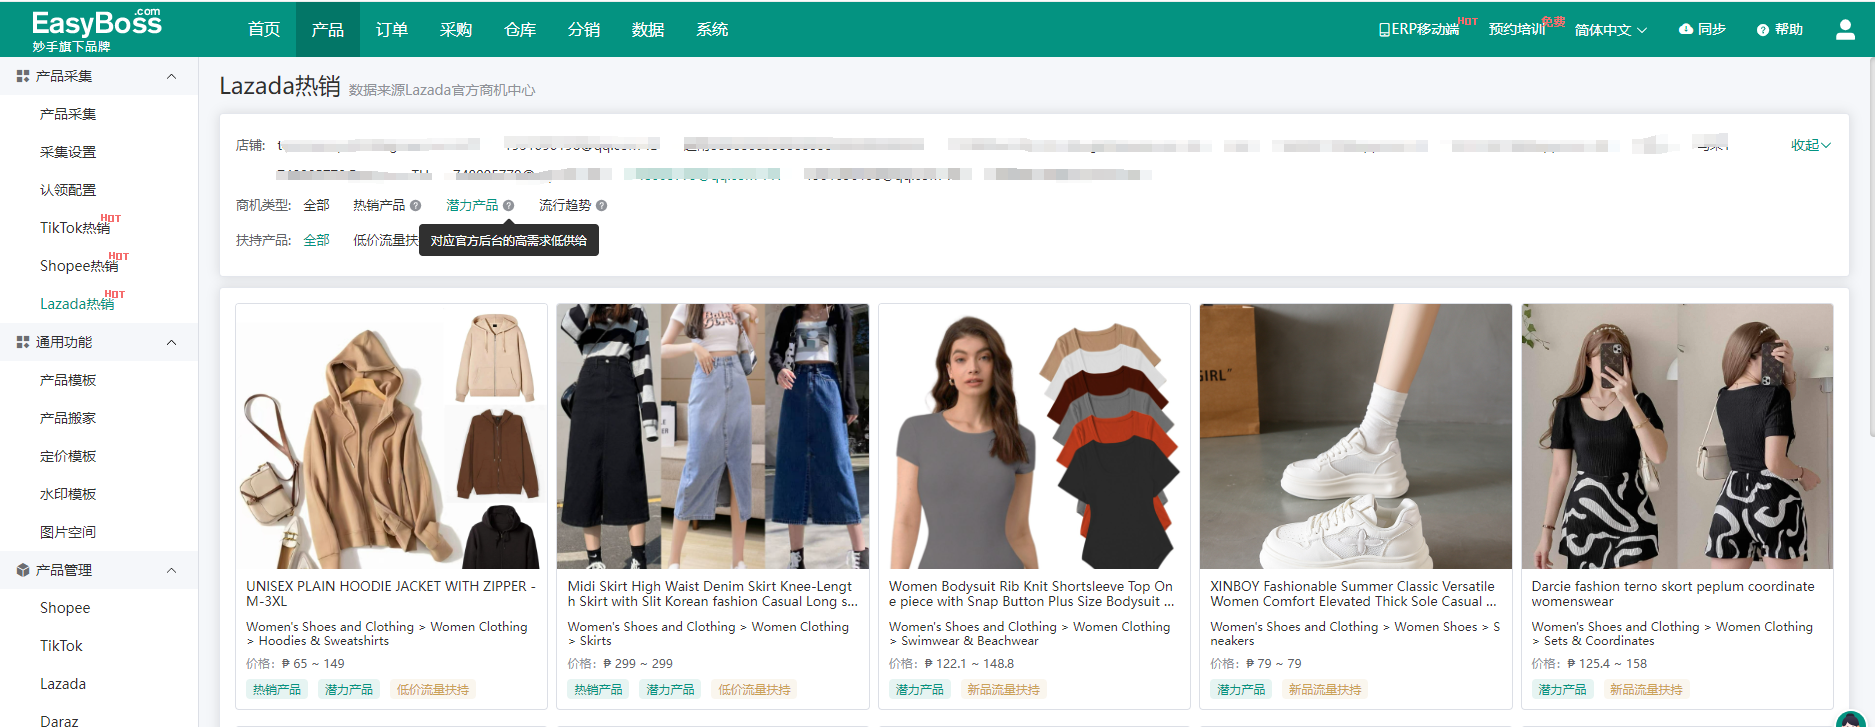
Task: Click the cloud sync icon (同步)
Action: (x=1686, y=29)
